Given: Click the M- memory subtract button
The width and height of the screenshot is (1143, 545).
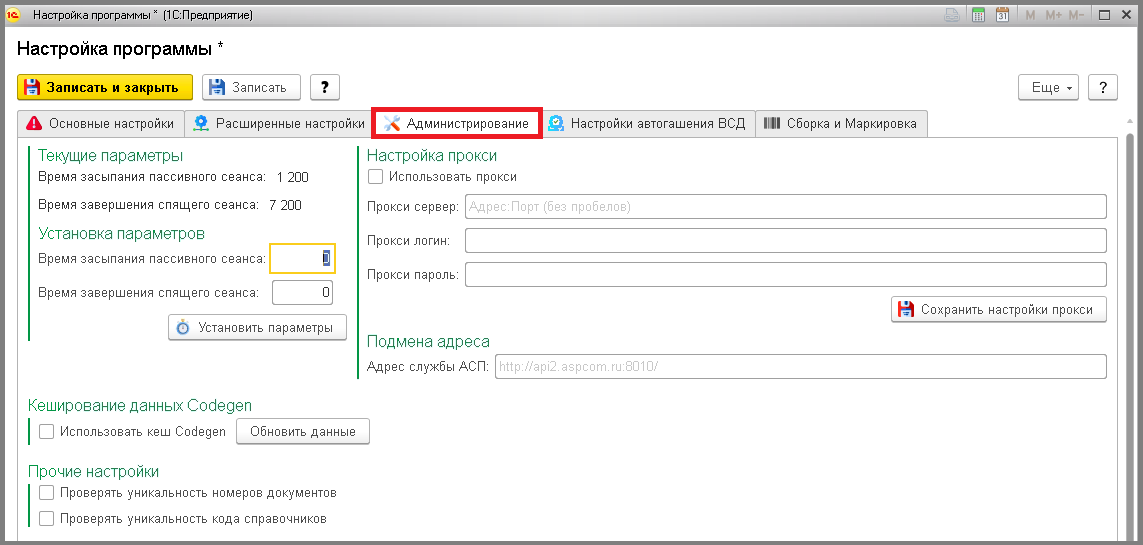Looking at the screenshot, I should coord(1077,15).
